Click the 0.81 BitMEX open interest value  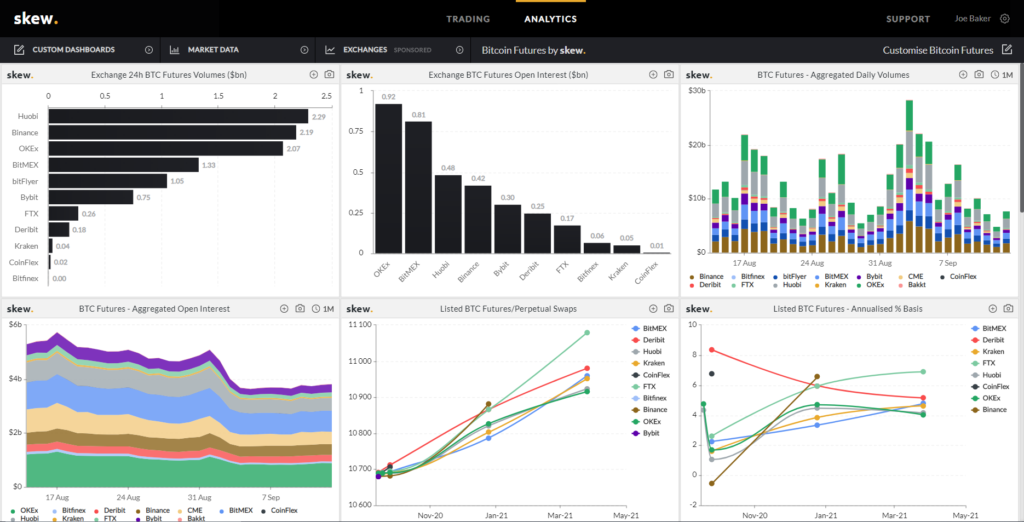419,115
